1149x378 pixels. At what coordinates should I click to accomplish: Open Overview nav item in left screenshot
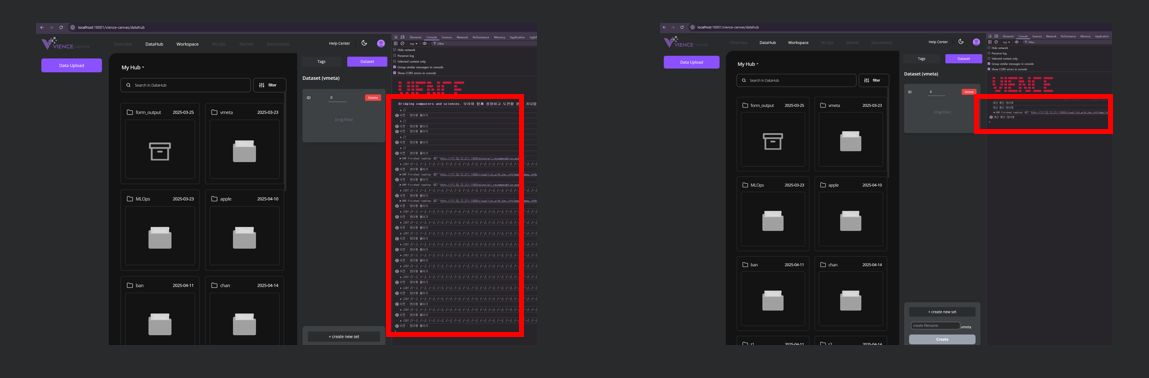point(122,44)
